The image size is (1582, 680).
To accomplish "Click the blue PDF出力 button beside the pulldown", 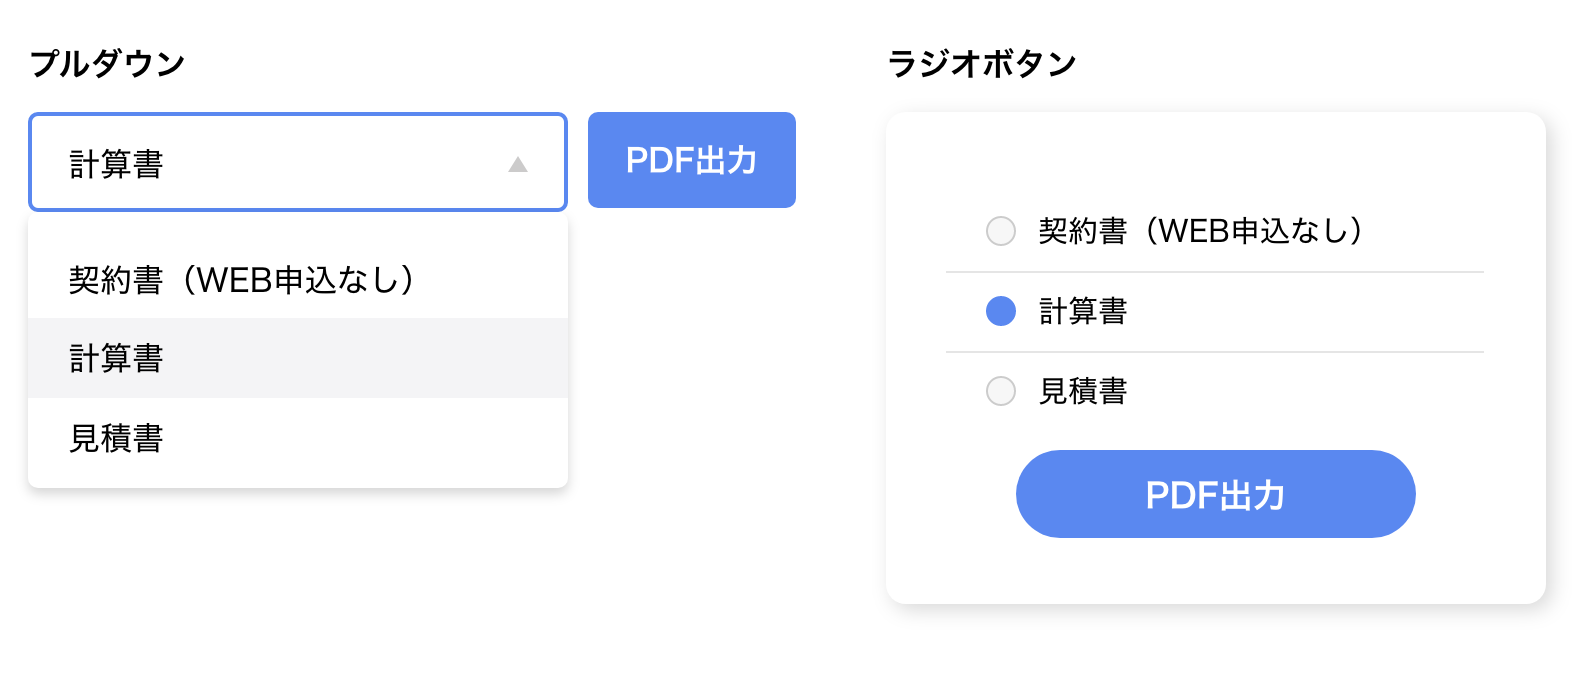I will click(x=692, y=159).
